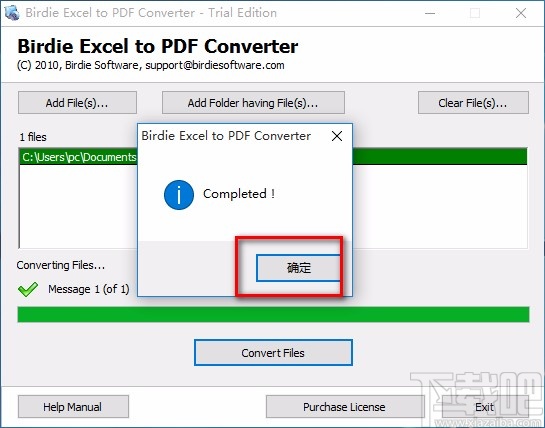
Task: Click Add Folder having File(s)... button
Action: tap(253, 103)
